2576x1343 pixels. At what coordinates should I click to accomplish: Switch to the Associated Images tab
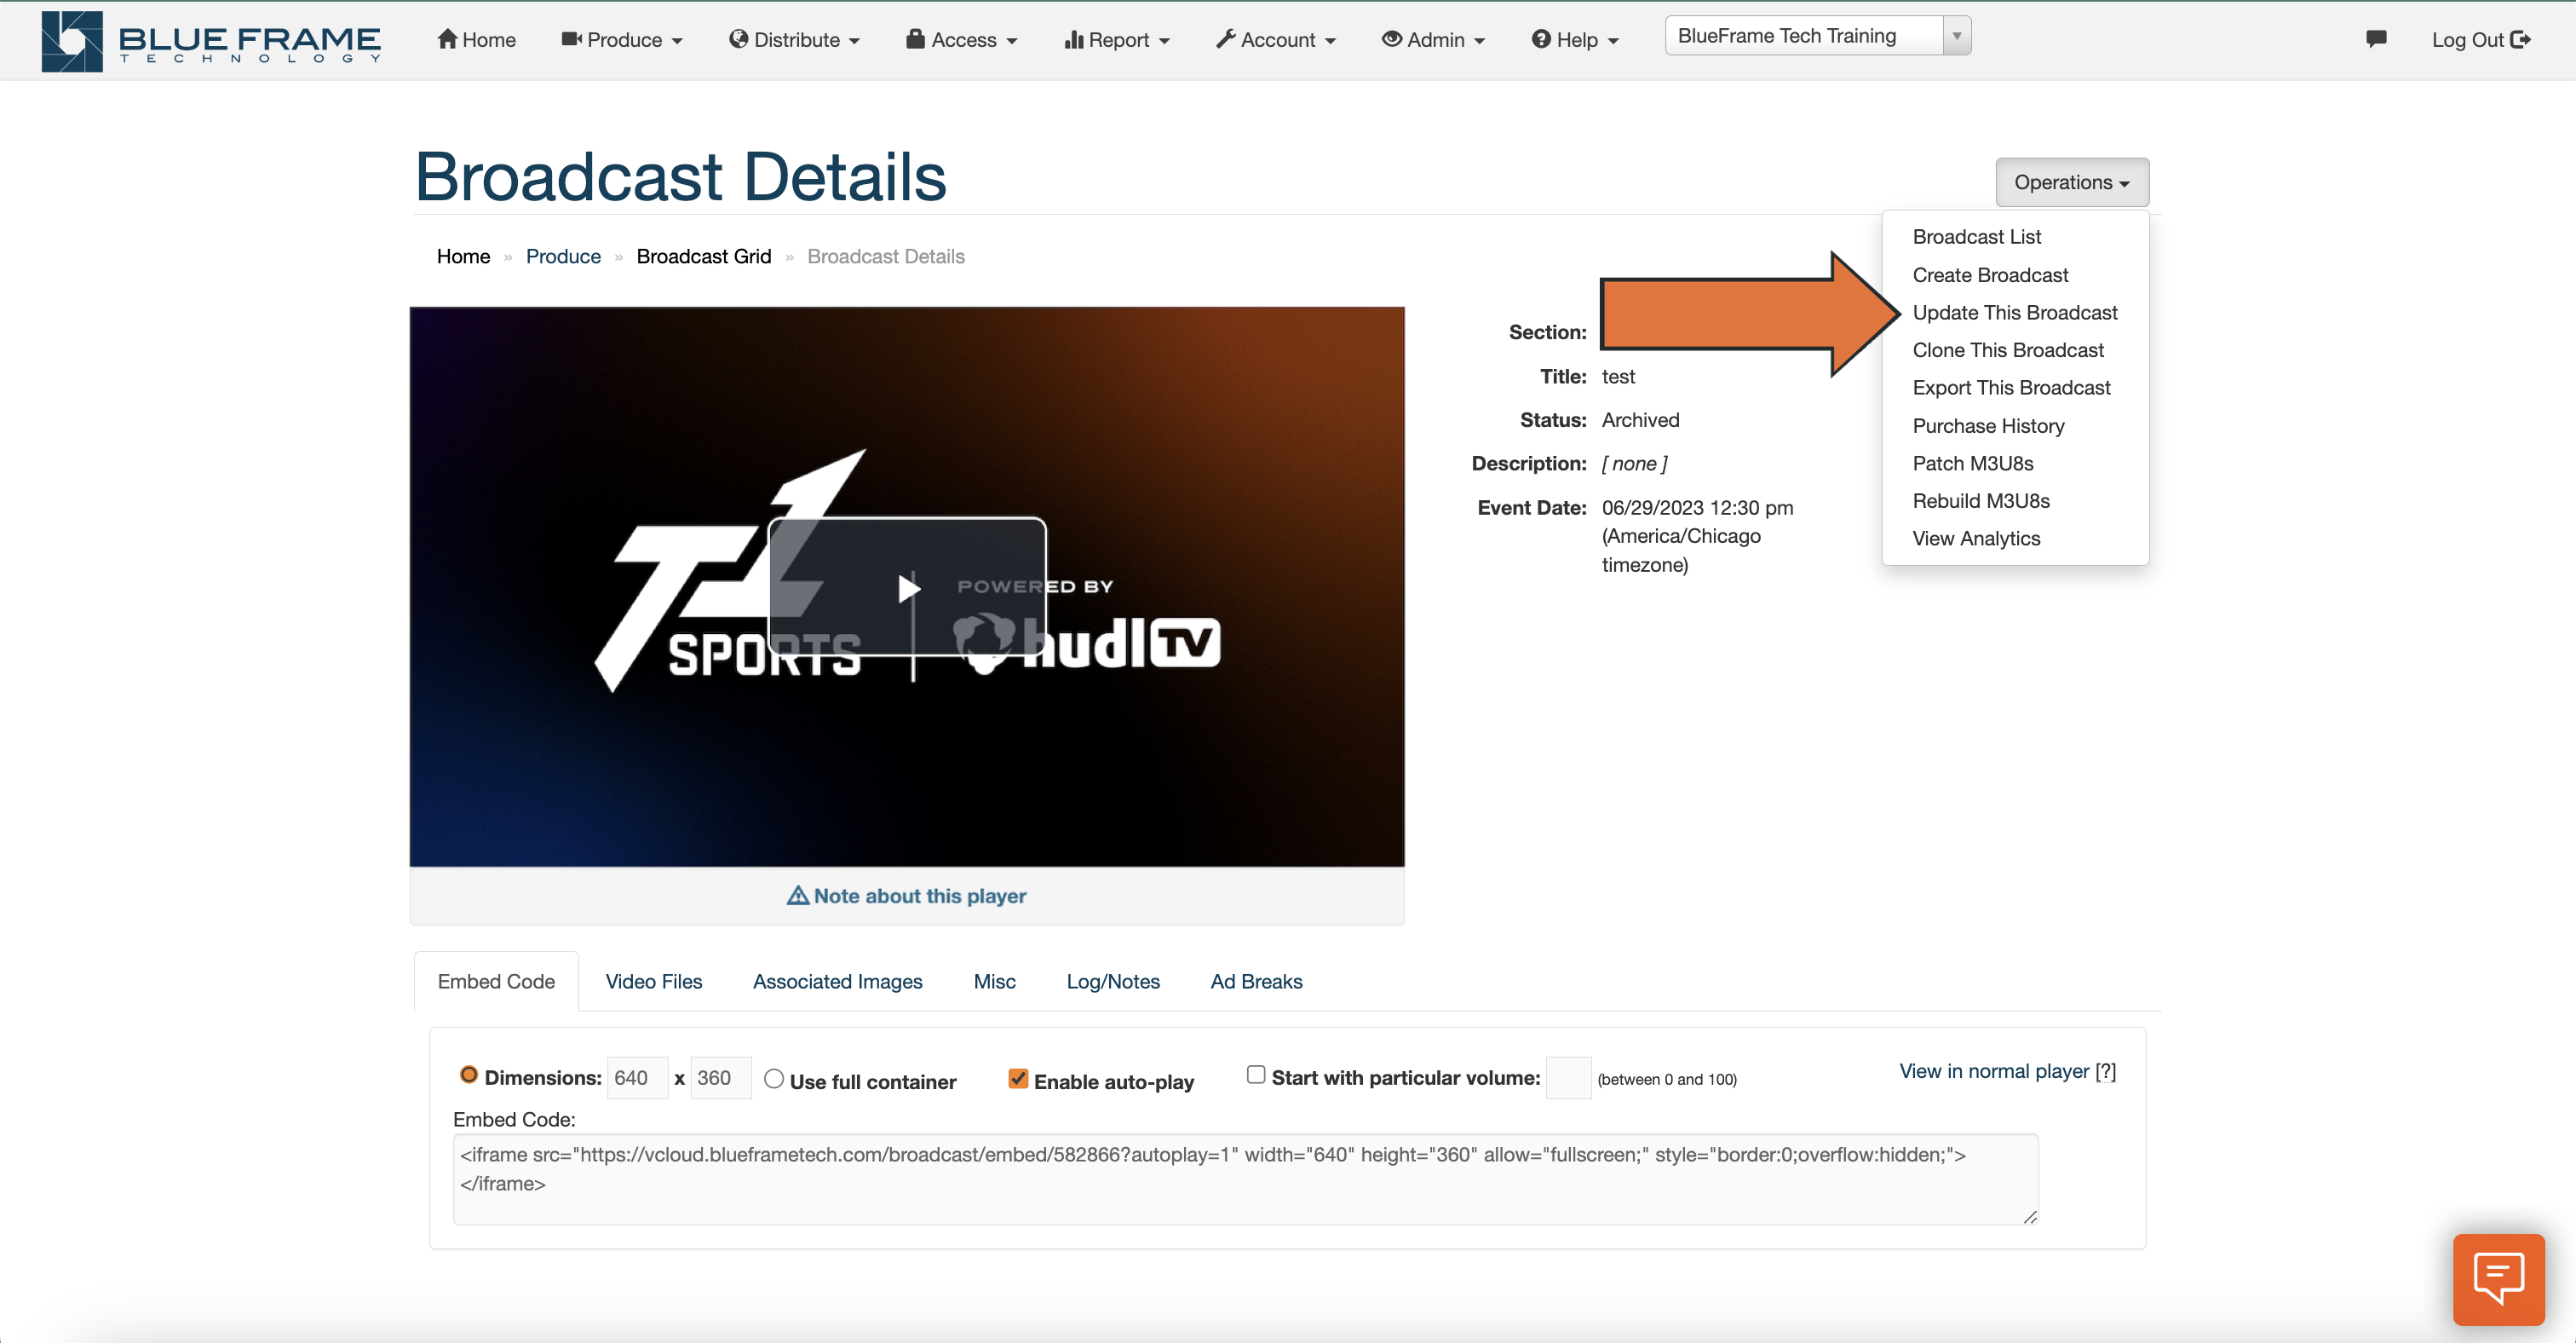click(838, 981)
